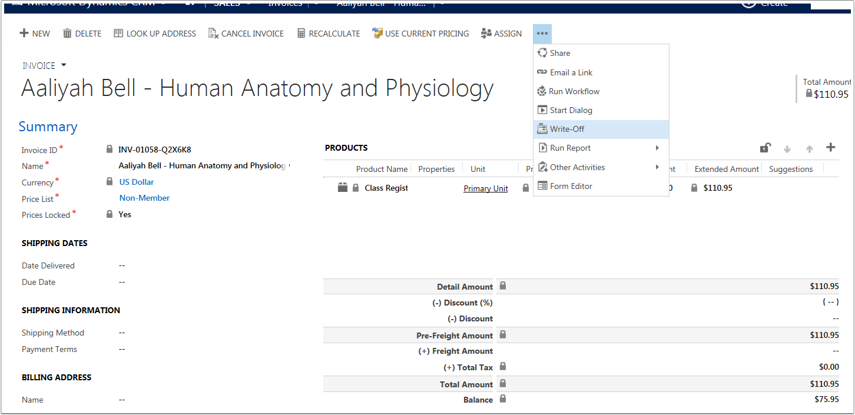This screenshot has height=415, width=855.
Task: Click the USE CURRENT PRICING icon
Action: coord(377,33)
